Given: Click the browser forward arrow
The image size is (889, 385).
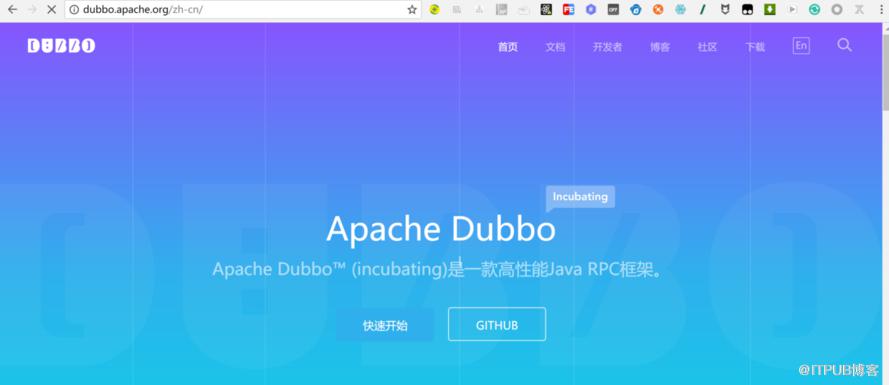Looking at the screenshot, I should click(32, 10).
